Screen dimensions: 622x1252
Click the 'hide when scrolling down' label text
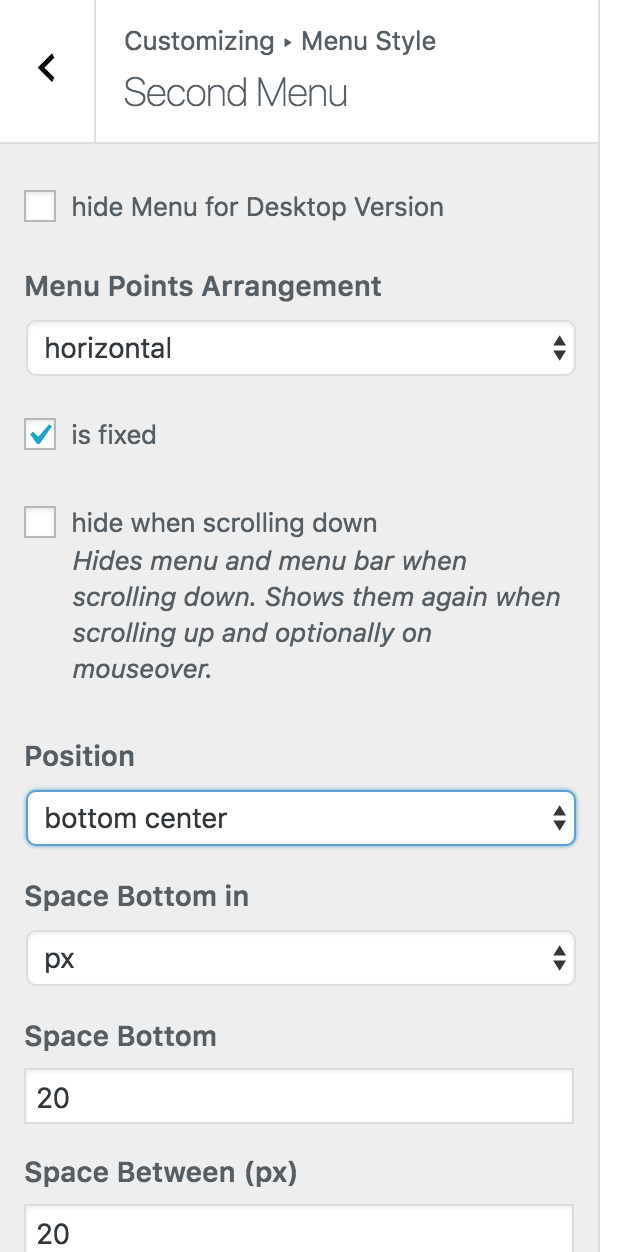point(224,523)
